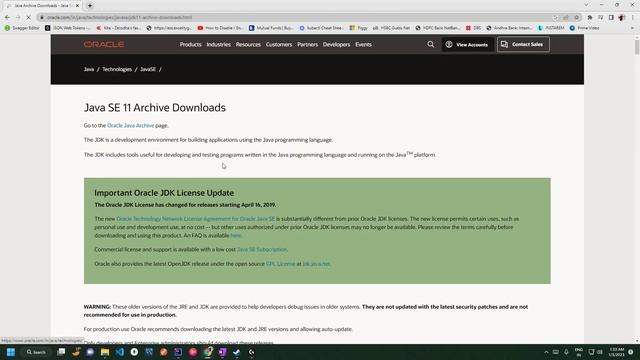640x360 pixels.
Task: Bookmark this page with the star icon
Action: (576, 17)
